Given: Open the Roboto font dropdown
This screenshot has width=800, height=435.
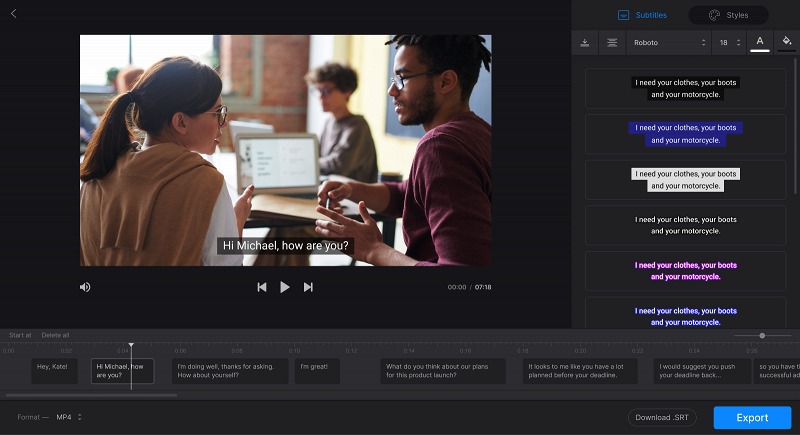Looking at the screenshot, I should click(x=669, y=42).
